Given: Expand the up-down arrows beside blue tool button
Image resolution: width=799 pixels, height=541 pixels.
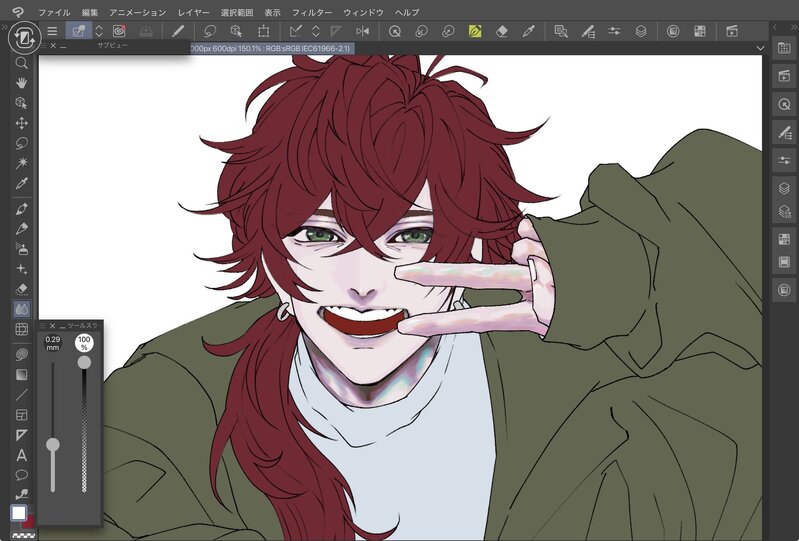Looking at the screenshot, I should tap(99, 31).
